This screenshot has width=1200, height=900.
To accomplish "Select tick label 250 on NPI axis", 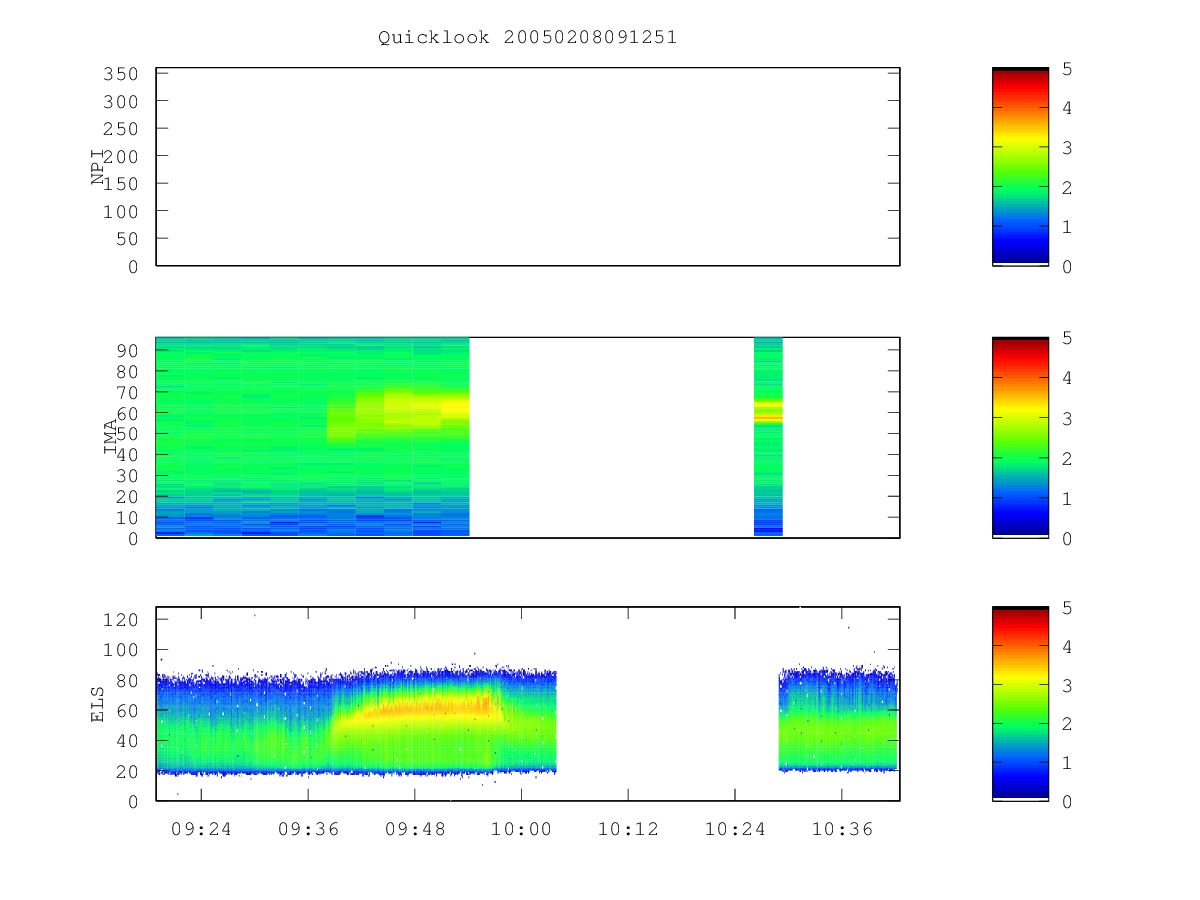I will pyautogui.click(x=119, y=129).
